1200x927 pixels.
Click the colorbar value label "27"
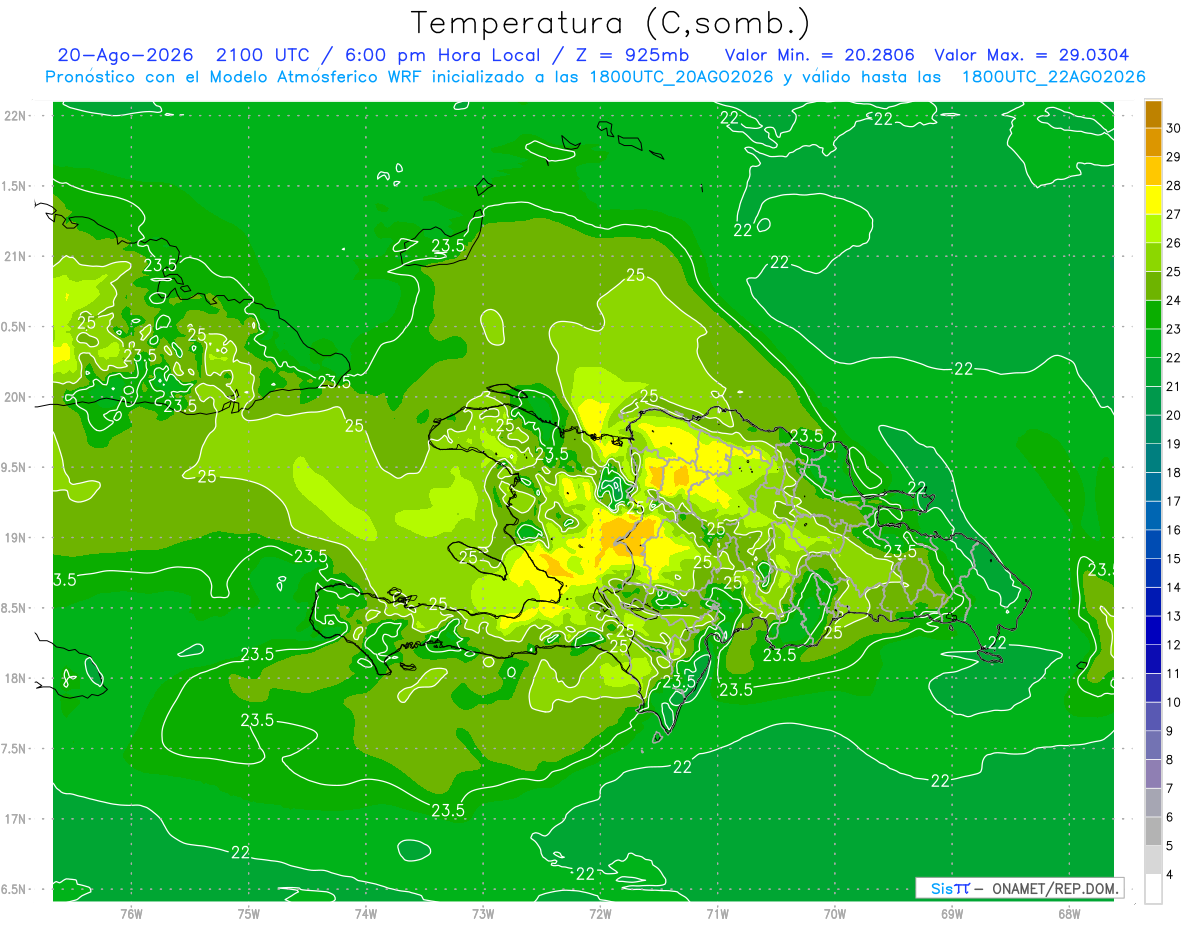click(1174, 214)
